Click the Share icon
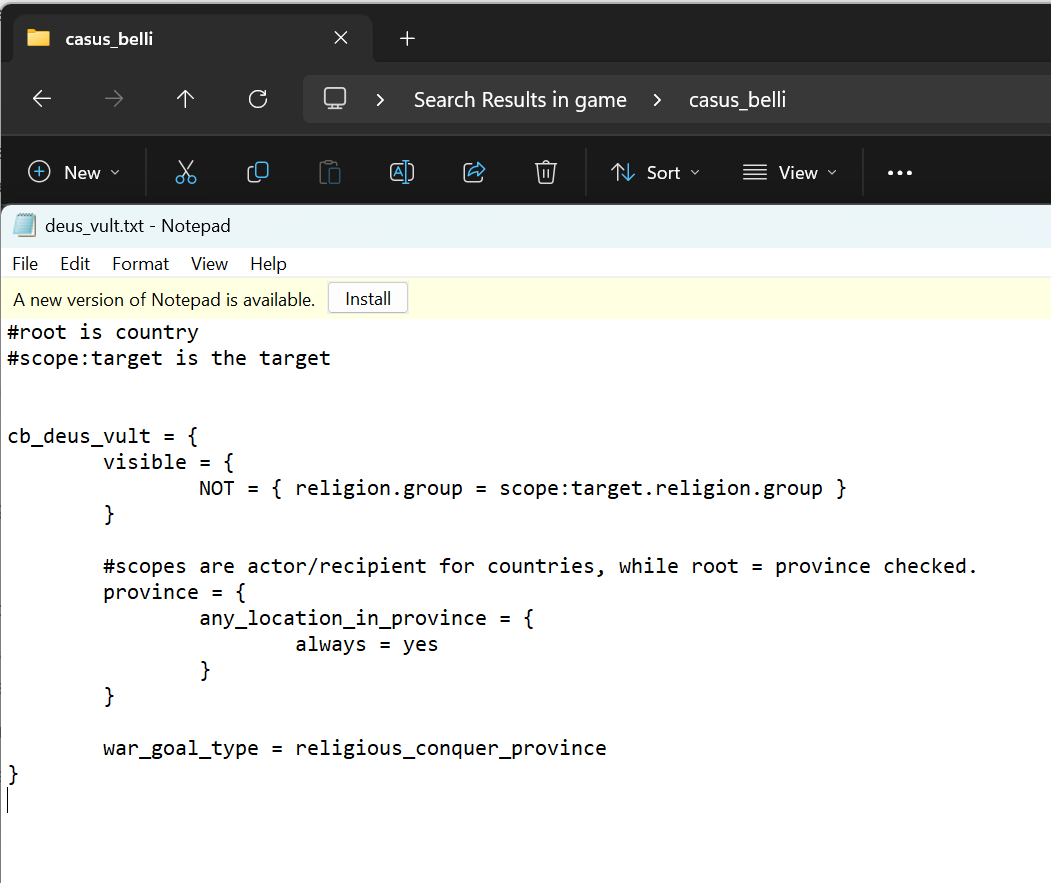This screenshot has height=883, width=1051. pyautogui.click(x=474, y=172)
